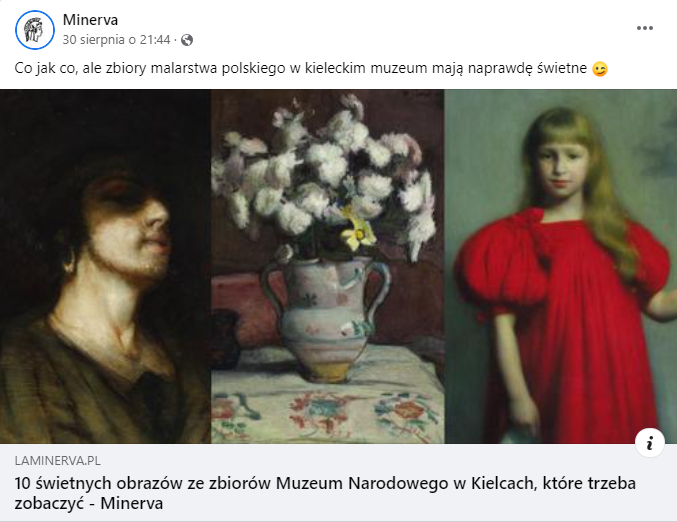
Task: Open the LAMINERVA.PL source domain link
Action: 57,461
